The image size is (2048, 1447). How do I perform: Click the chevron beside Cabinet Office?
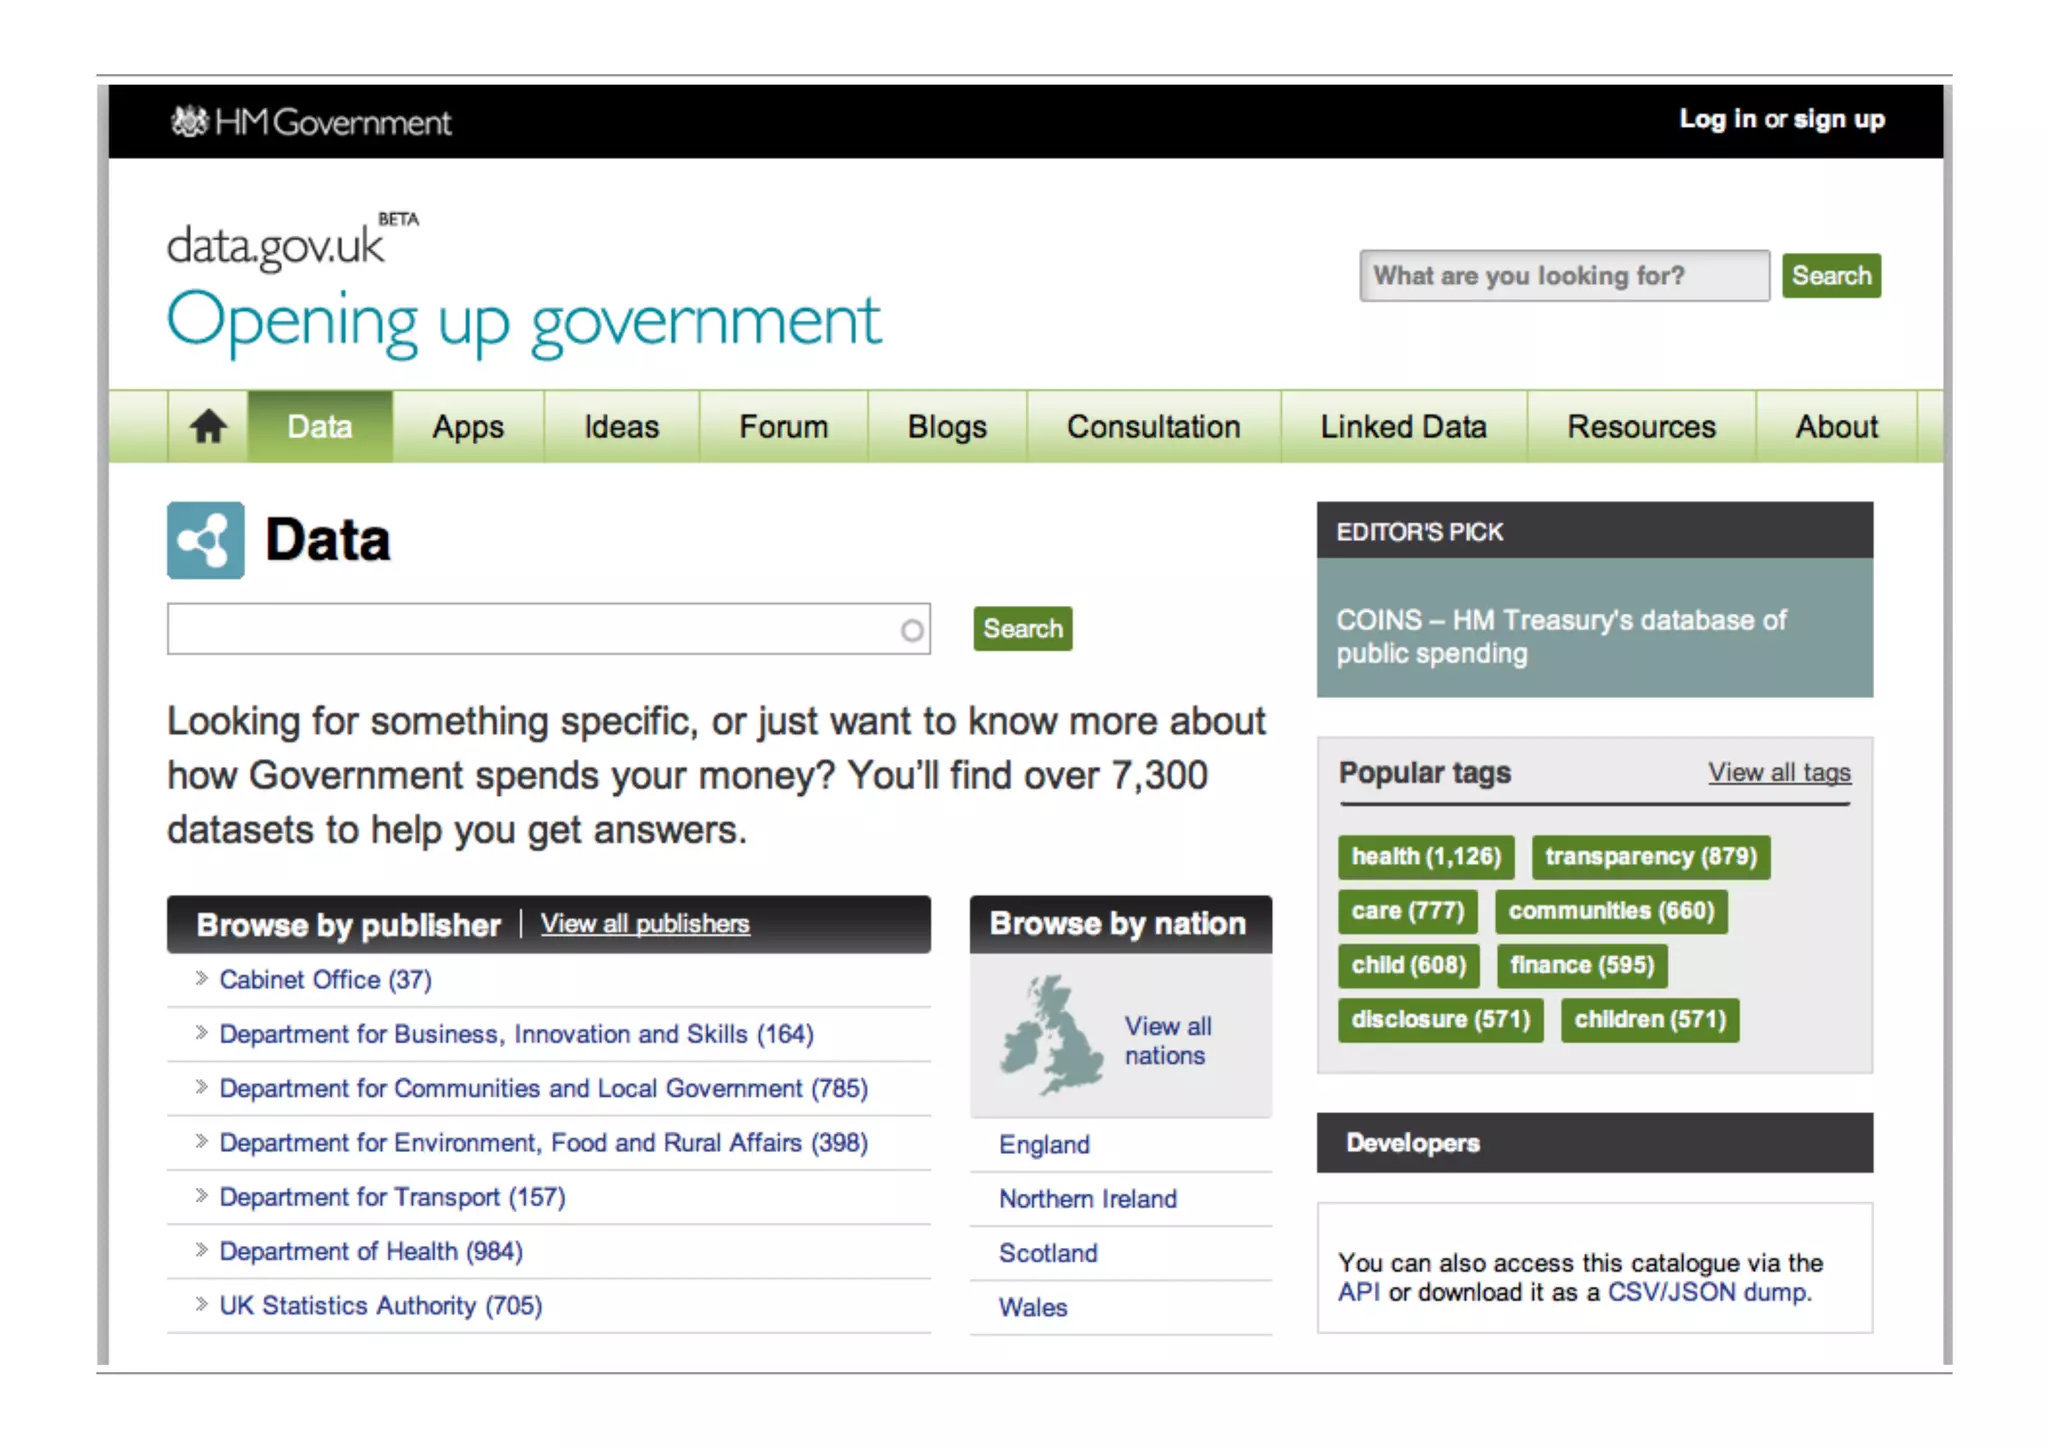coord(201,979)
